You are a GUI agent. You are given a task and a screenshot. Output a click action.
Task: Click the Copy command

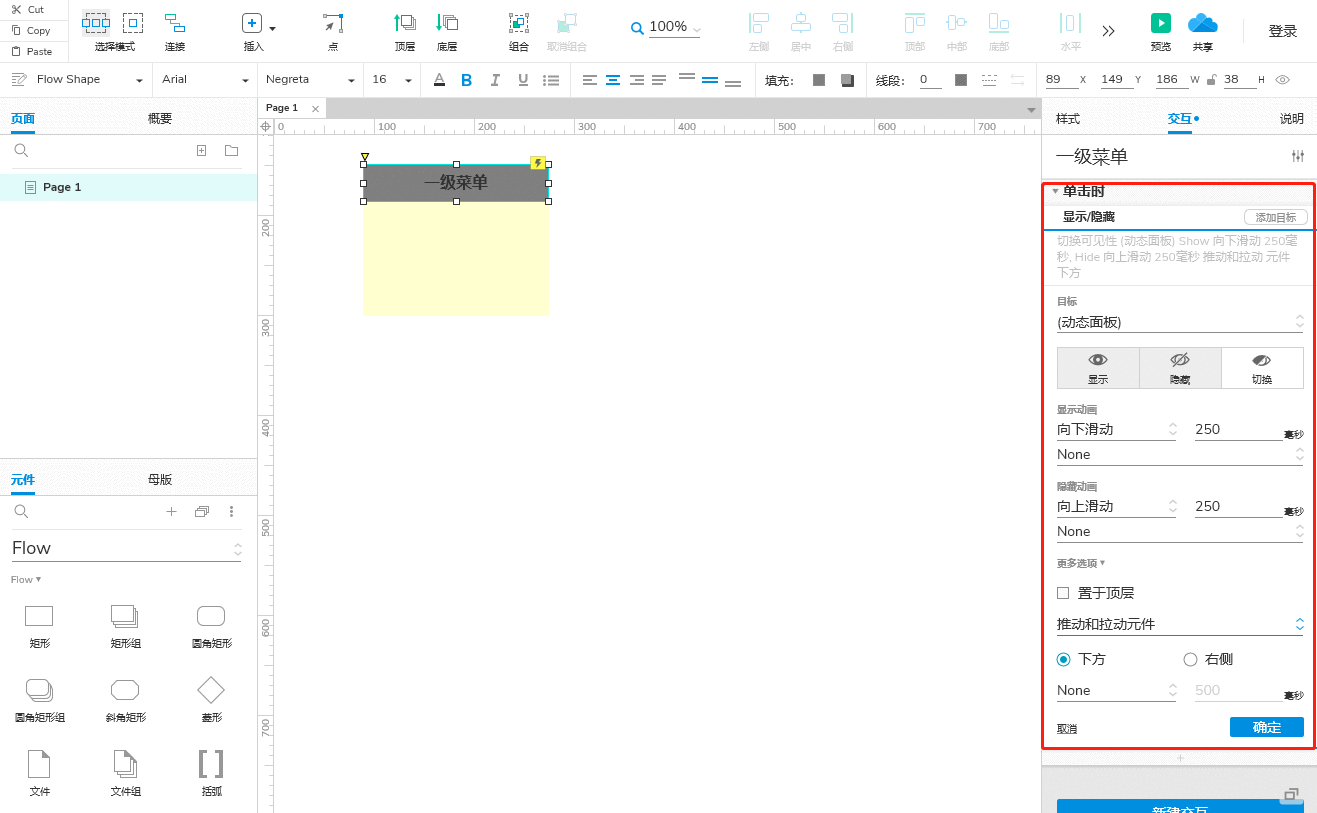pyautogui.click(x=30, y=30)
